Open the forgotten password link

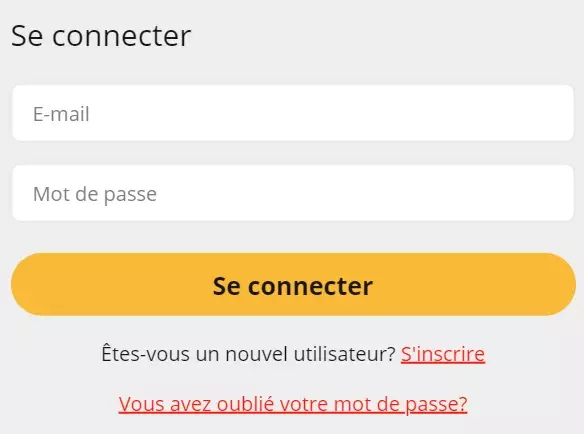point(293,404)
